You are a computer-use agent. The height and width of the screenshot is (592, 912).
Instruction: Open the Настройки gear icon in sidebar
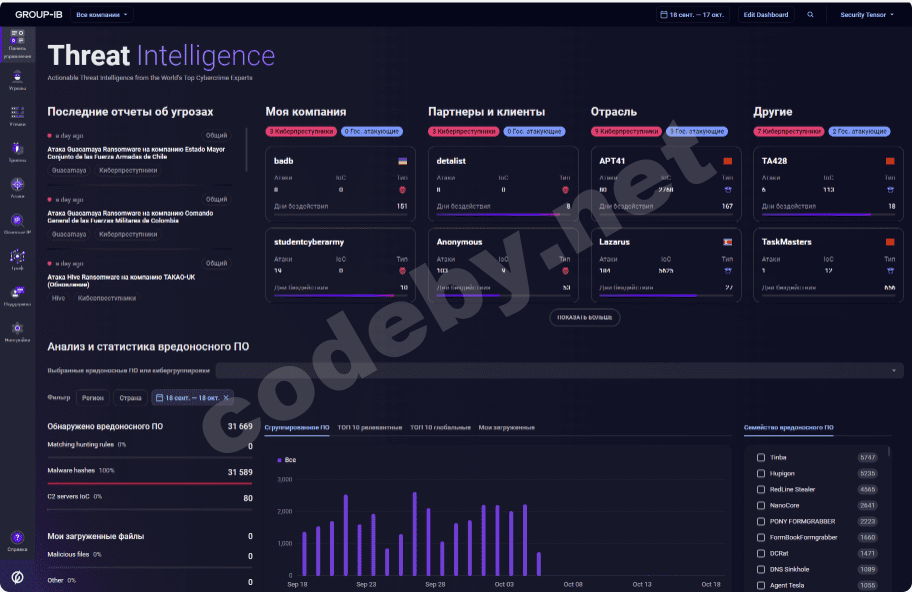point(17,331)
